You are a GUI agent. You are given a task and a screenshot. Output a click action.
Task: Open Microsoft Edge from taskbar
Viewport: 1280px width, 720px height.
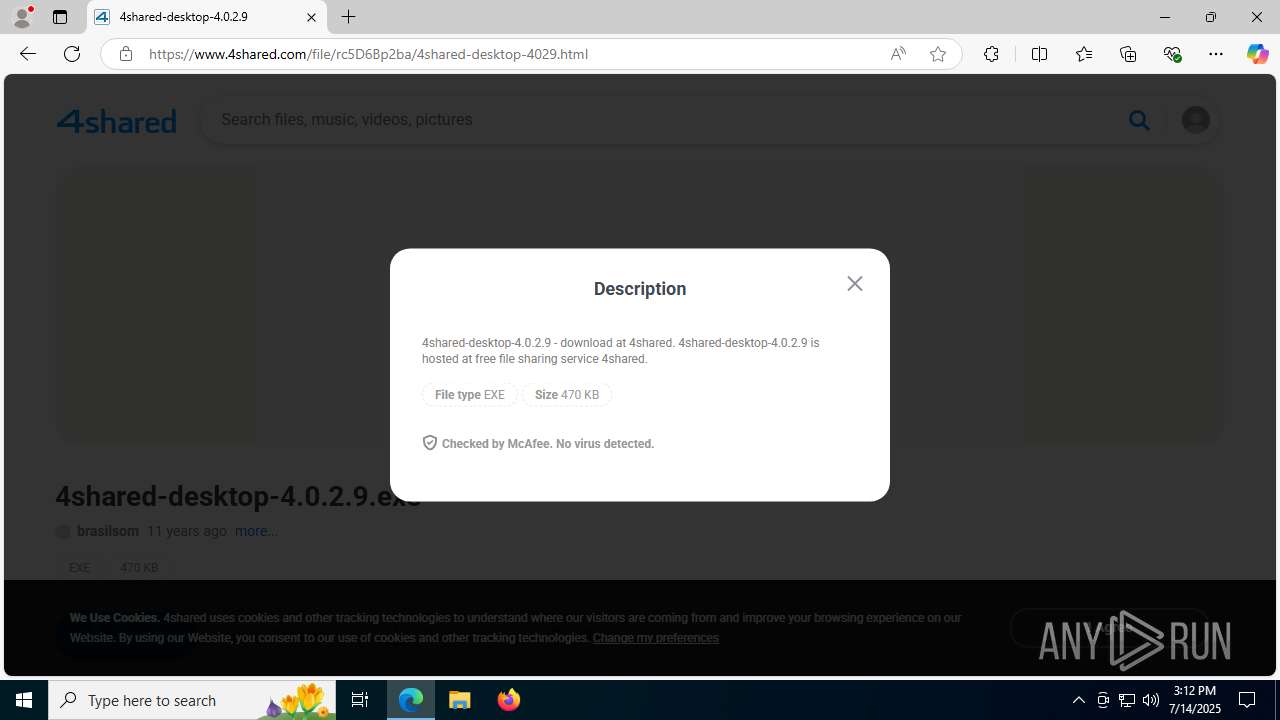(411, 700)
